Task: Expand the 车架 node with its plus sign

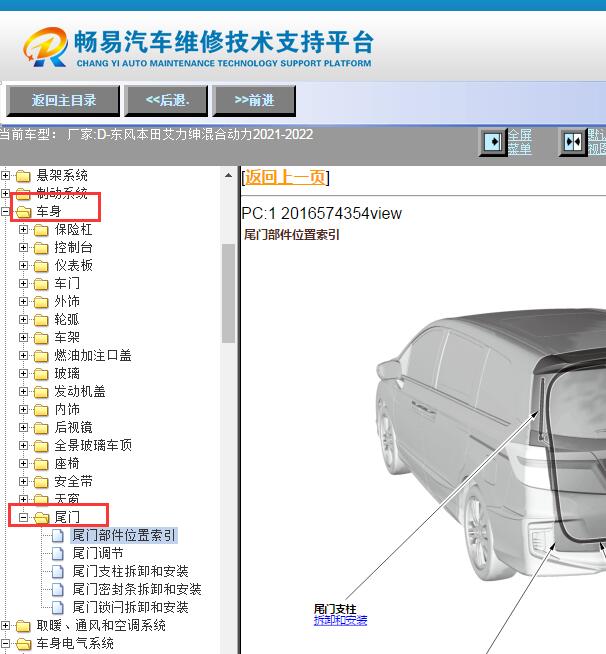Action: (23, 337)
